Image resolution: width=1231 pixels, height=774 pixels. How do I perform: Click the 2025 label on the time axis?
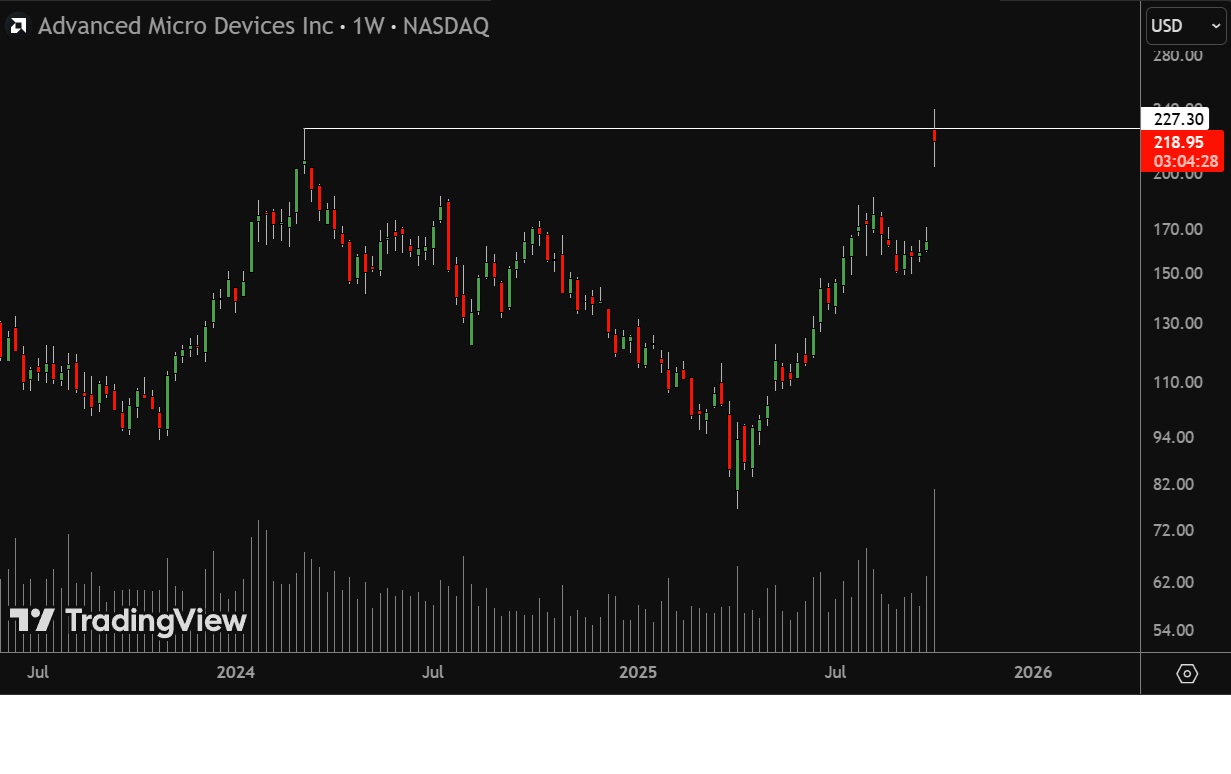[638, 672]
